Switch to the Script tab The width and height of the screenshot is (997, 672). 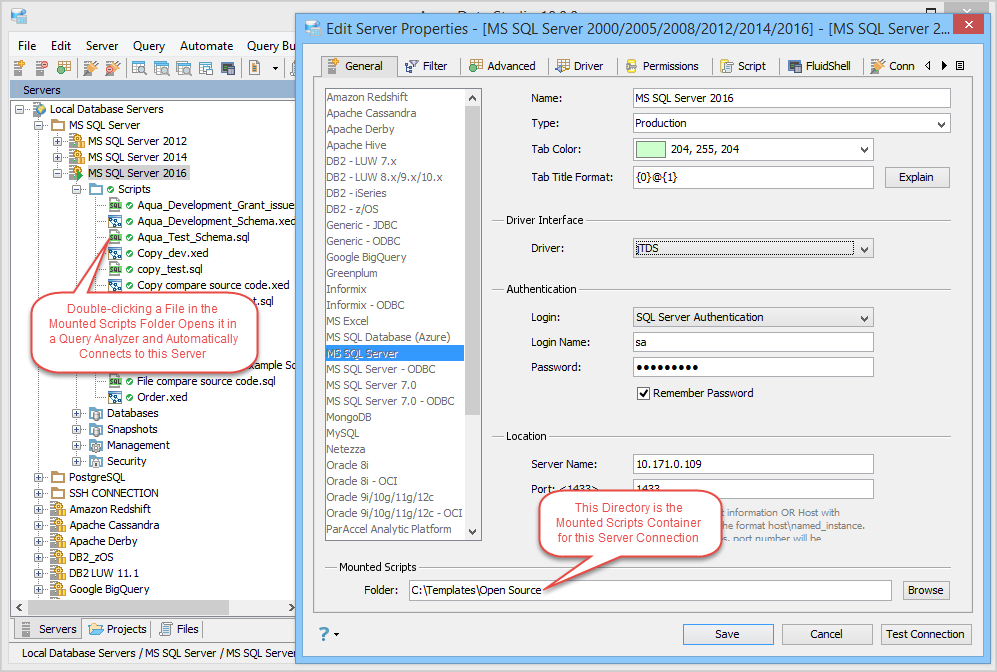[743, 66]
